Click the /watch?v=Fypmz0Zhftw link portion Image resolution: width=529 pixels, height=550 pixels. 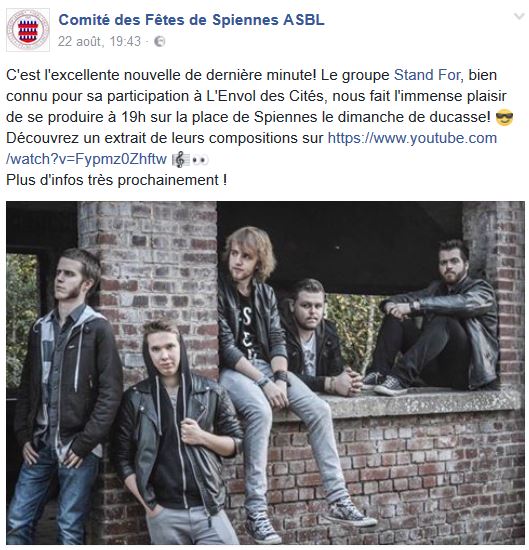pyautogui.click(x=86, y=159)
